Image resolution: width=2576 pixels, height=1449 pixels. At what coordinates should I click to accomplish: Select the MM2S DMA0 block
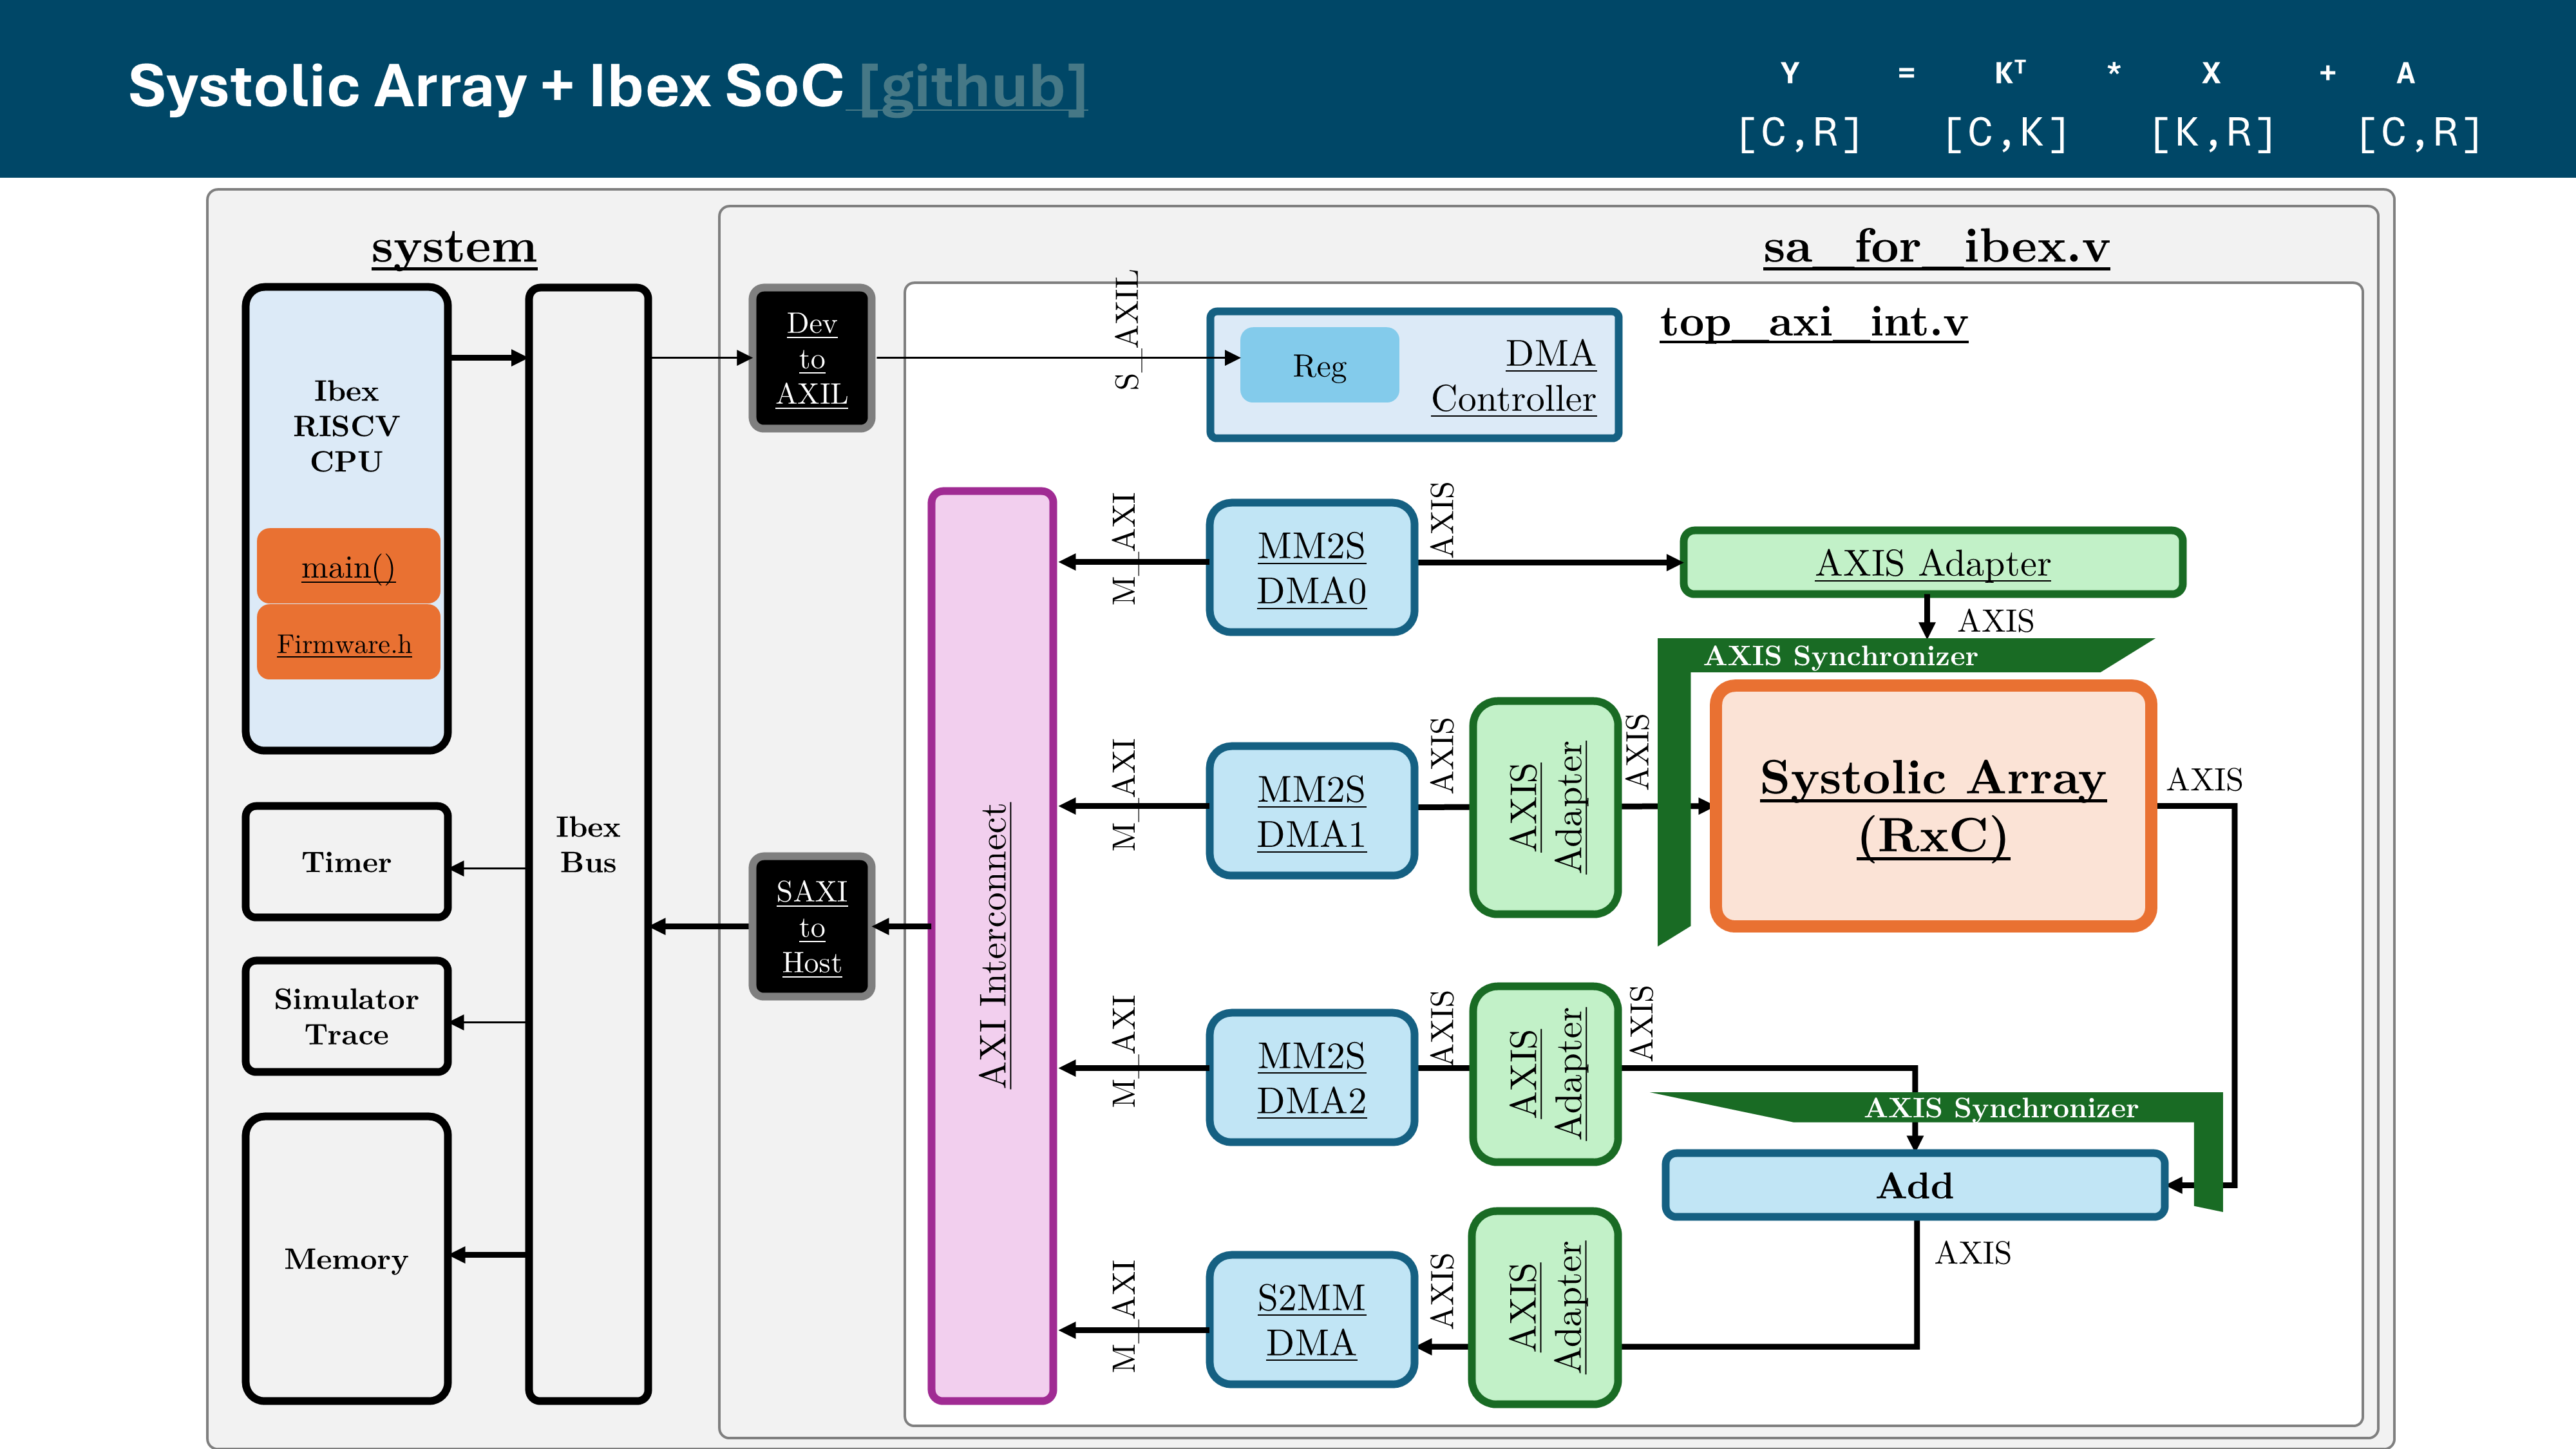coord(1311,568)
